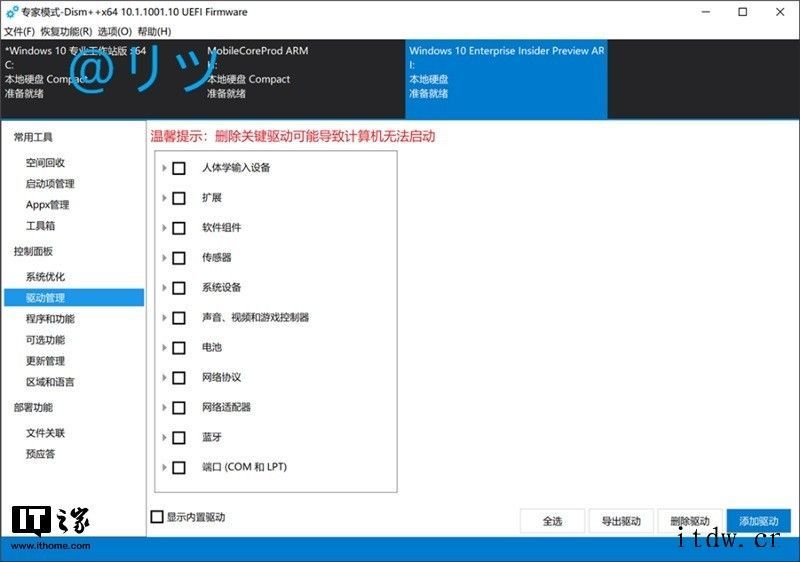Open the 选项(O) menu
800x562 pixels.
[115, 32]
